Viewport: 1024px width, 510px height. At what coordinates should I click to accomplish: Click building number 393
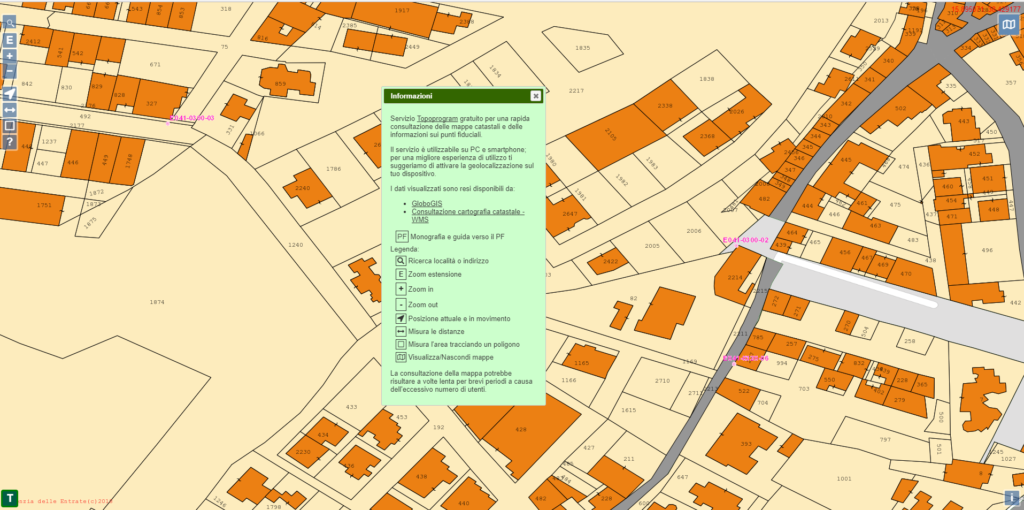point(746,444)
